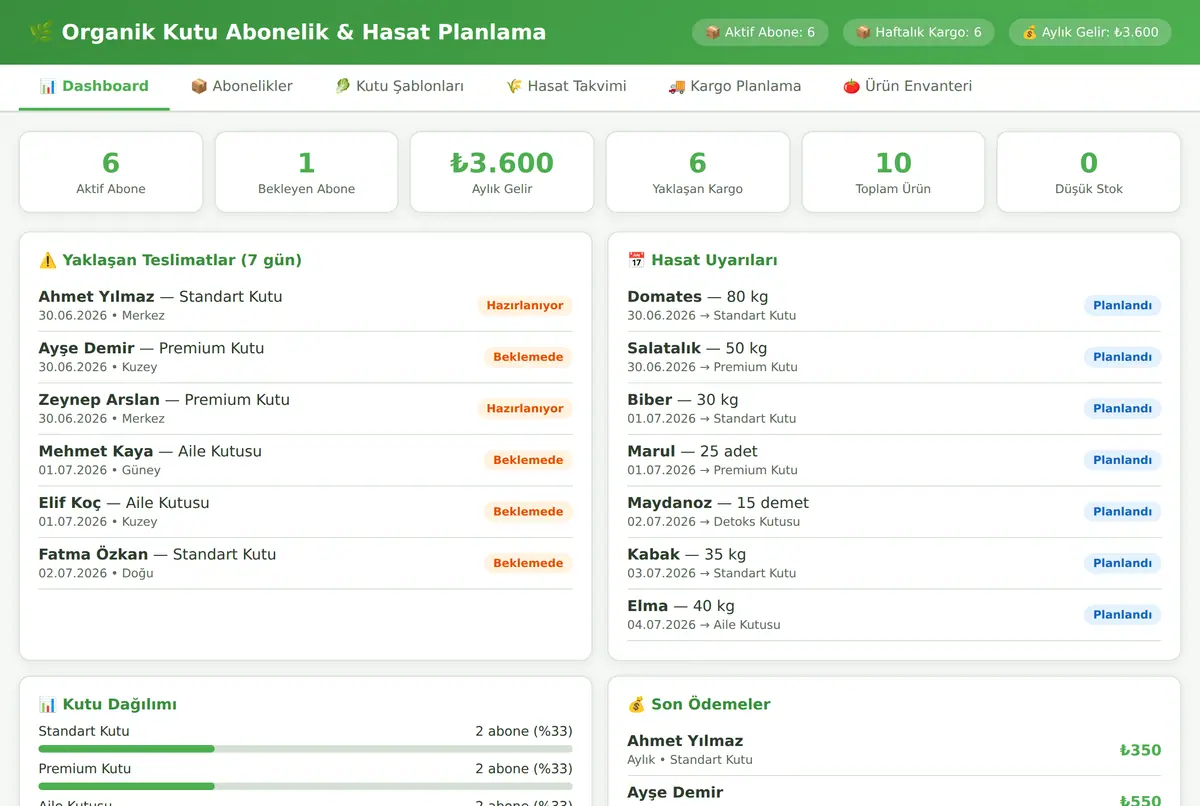Click the Aylık Gelir: ₺3.600 header badge
Viewport: 1200px width, 806px height.
coord(1090,32)
